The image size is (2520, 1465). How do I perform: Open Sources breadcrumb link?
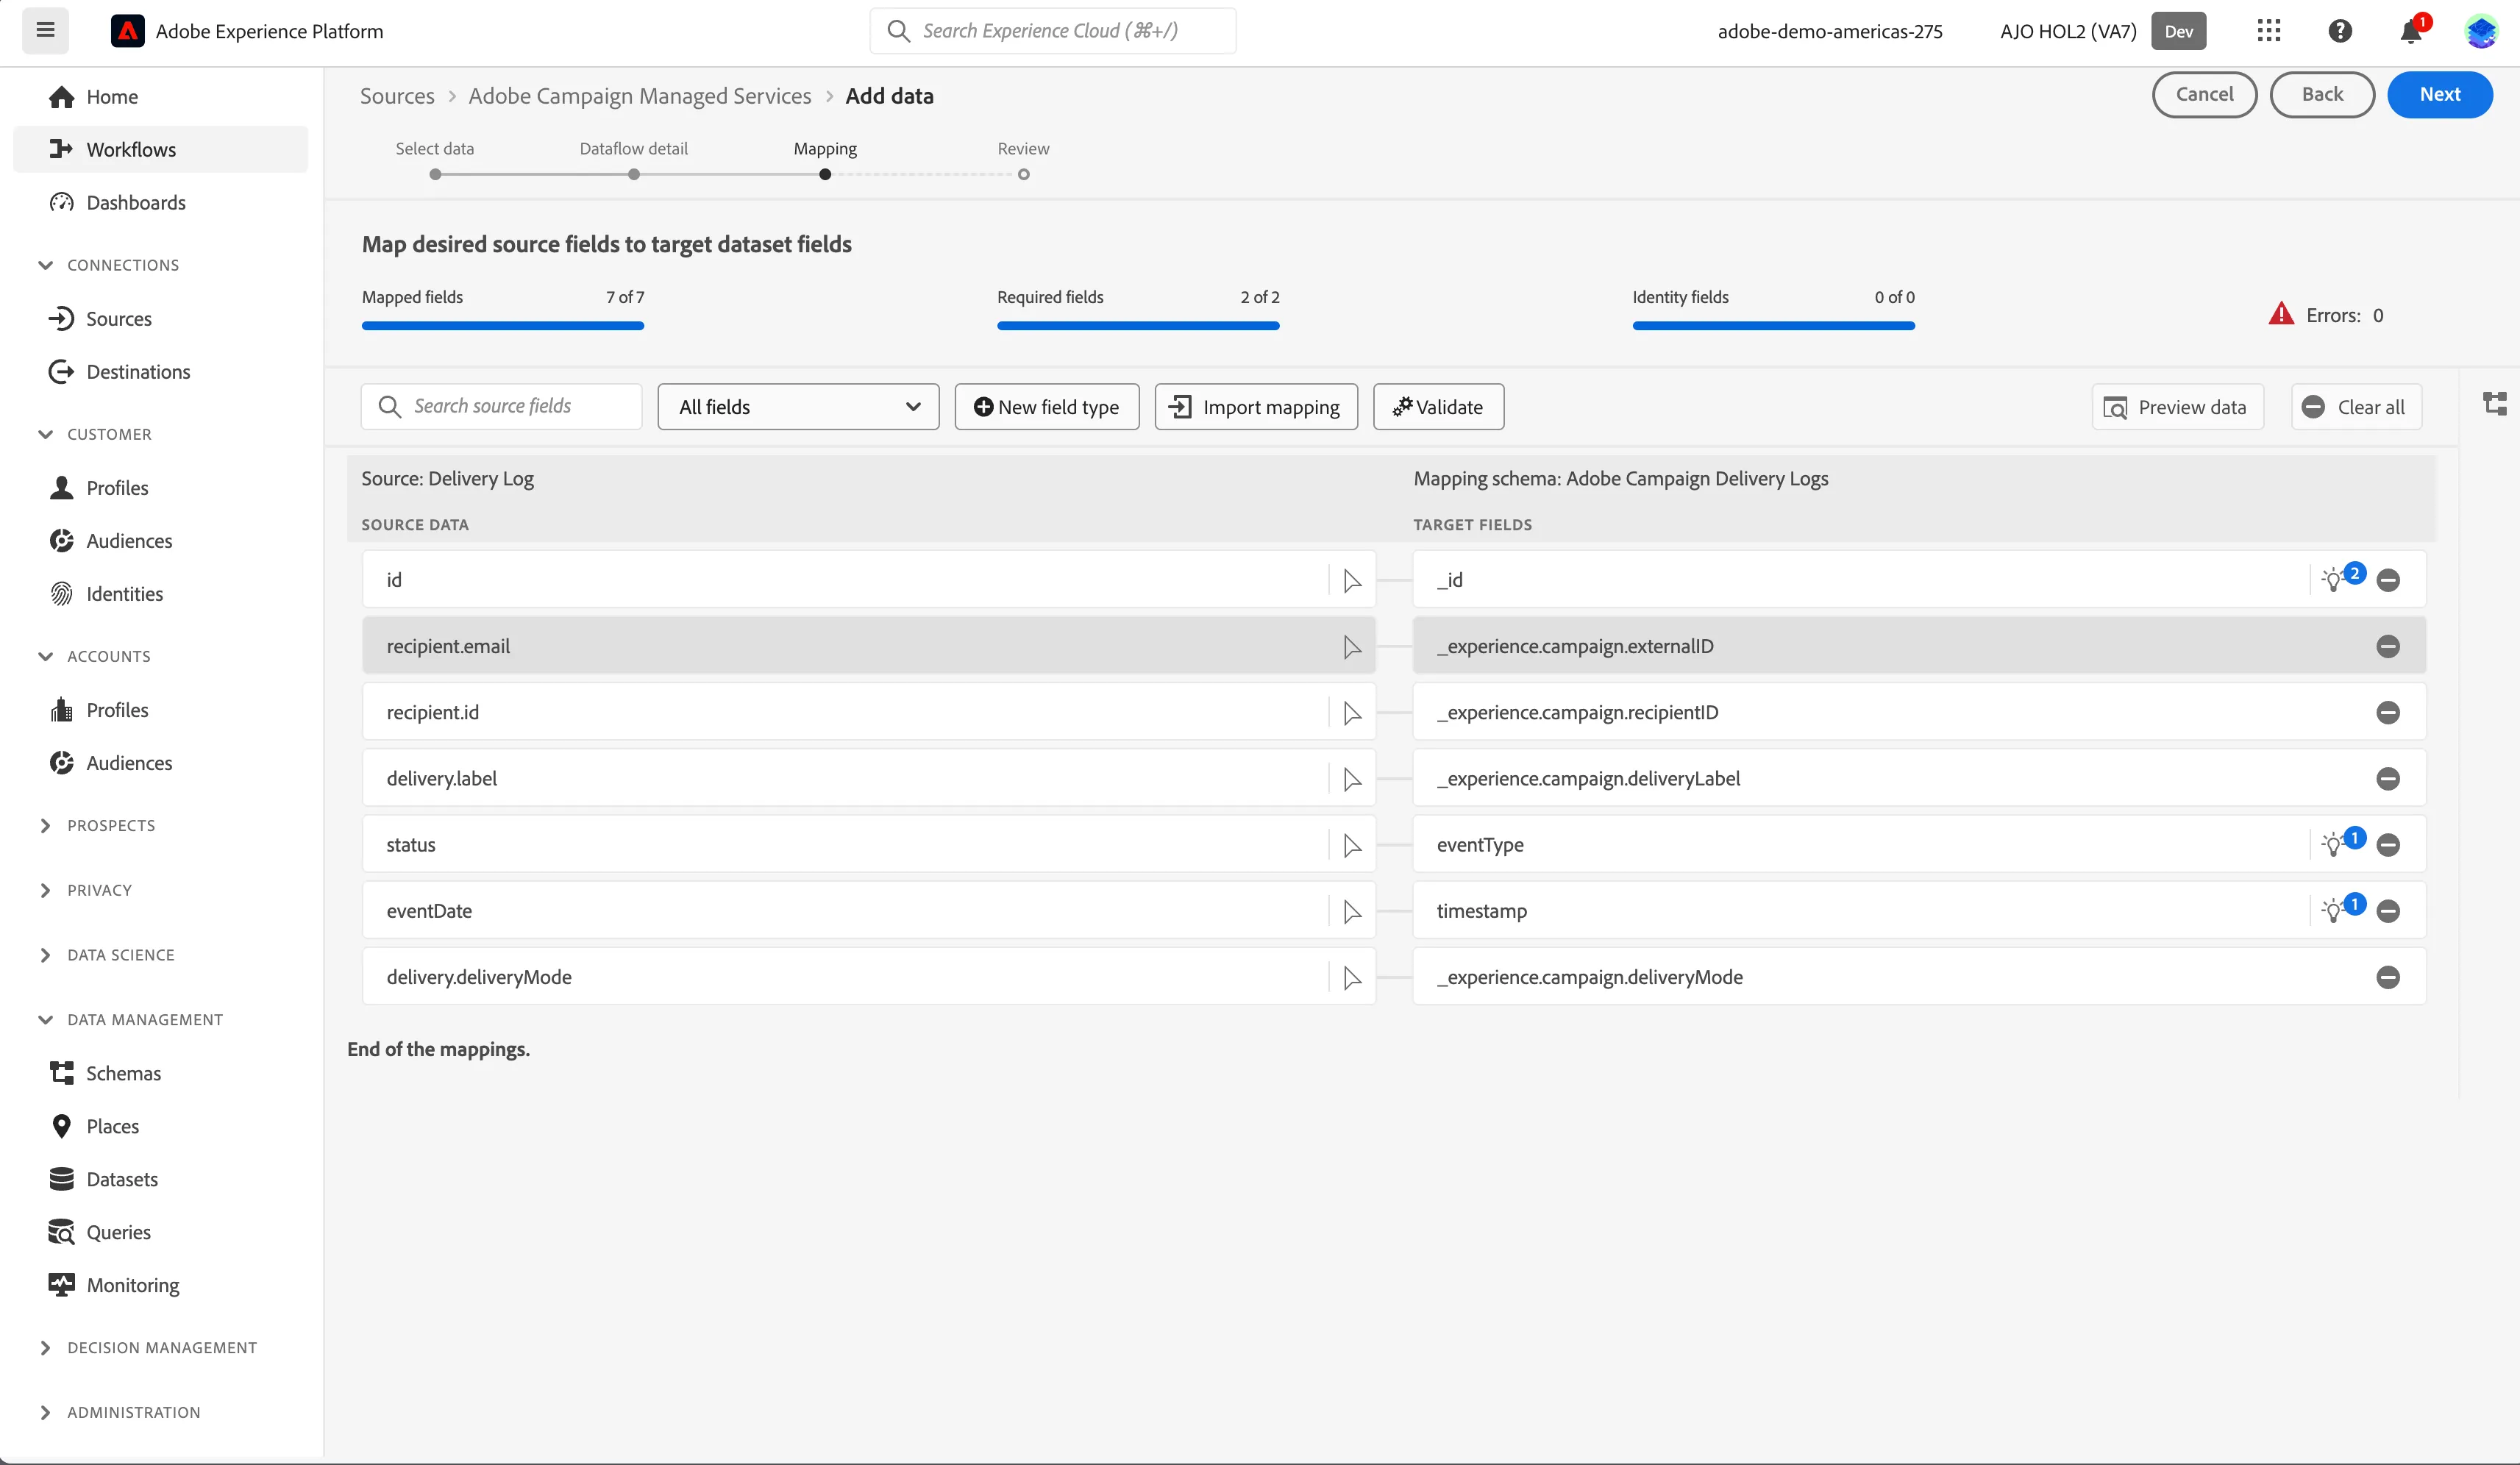click(x=397, y=95)
